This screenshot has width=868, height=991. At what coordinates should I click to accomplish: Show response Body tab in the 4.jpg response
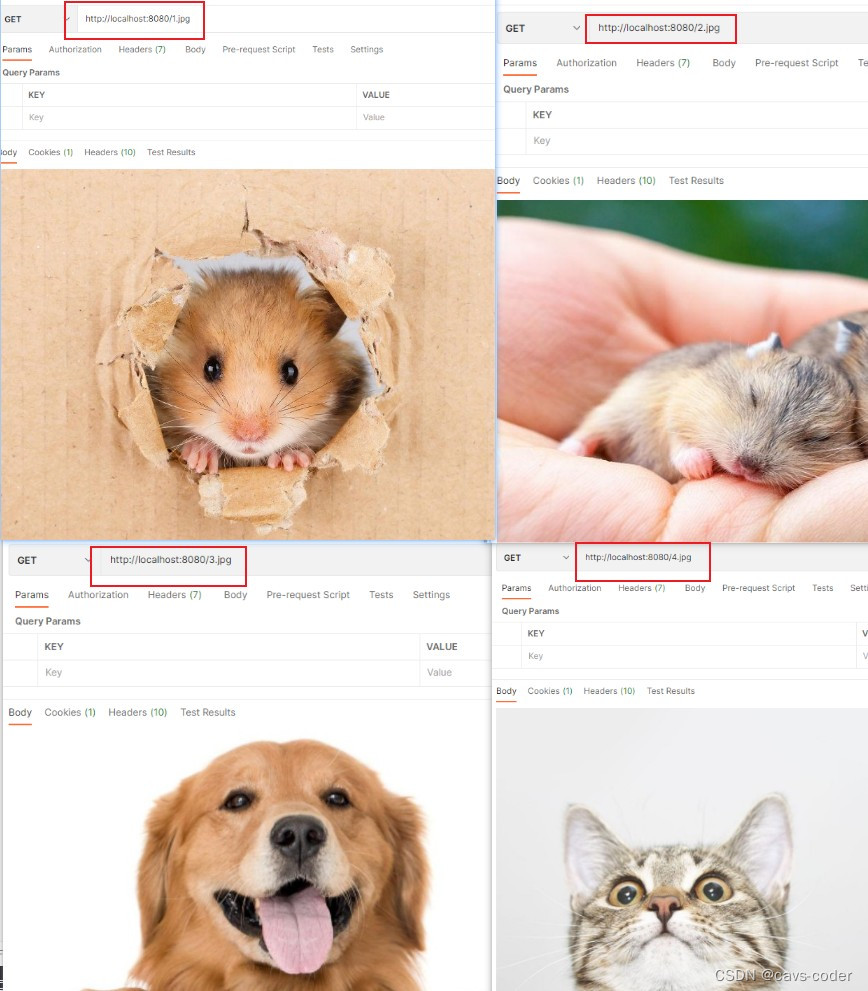pos(506,691)
